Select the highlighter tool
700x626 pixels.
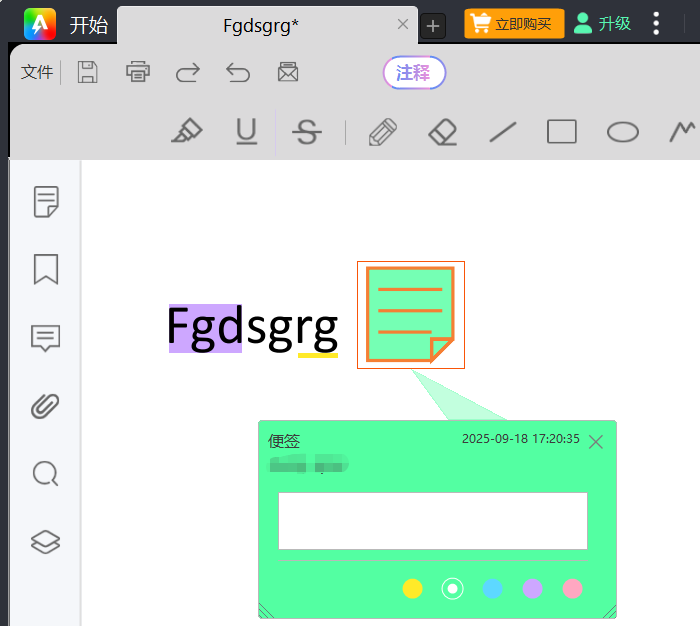tap(187, 132)
